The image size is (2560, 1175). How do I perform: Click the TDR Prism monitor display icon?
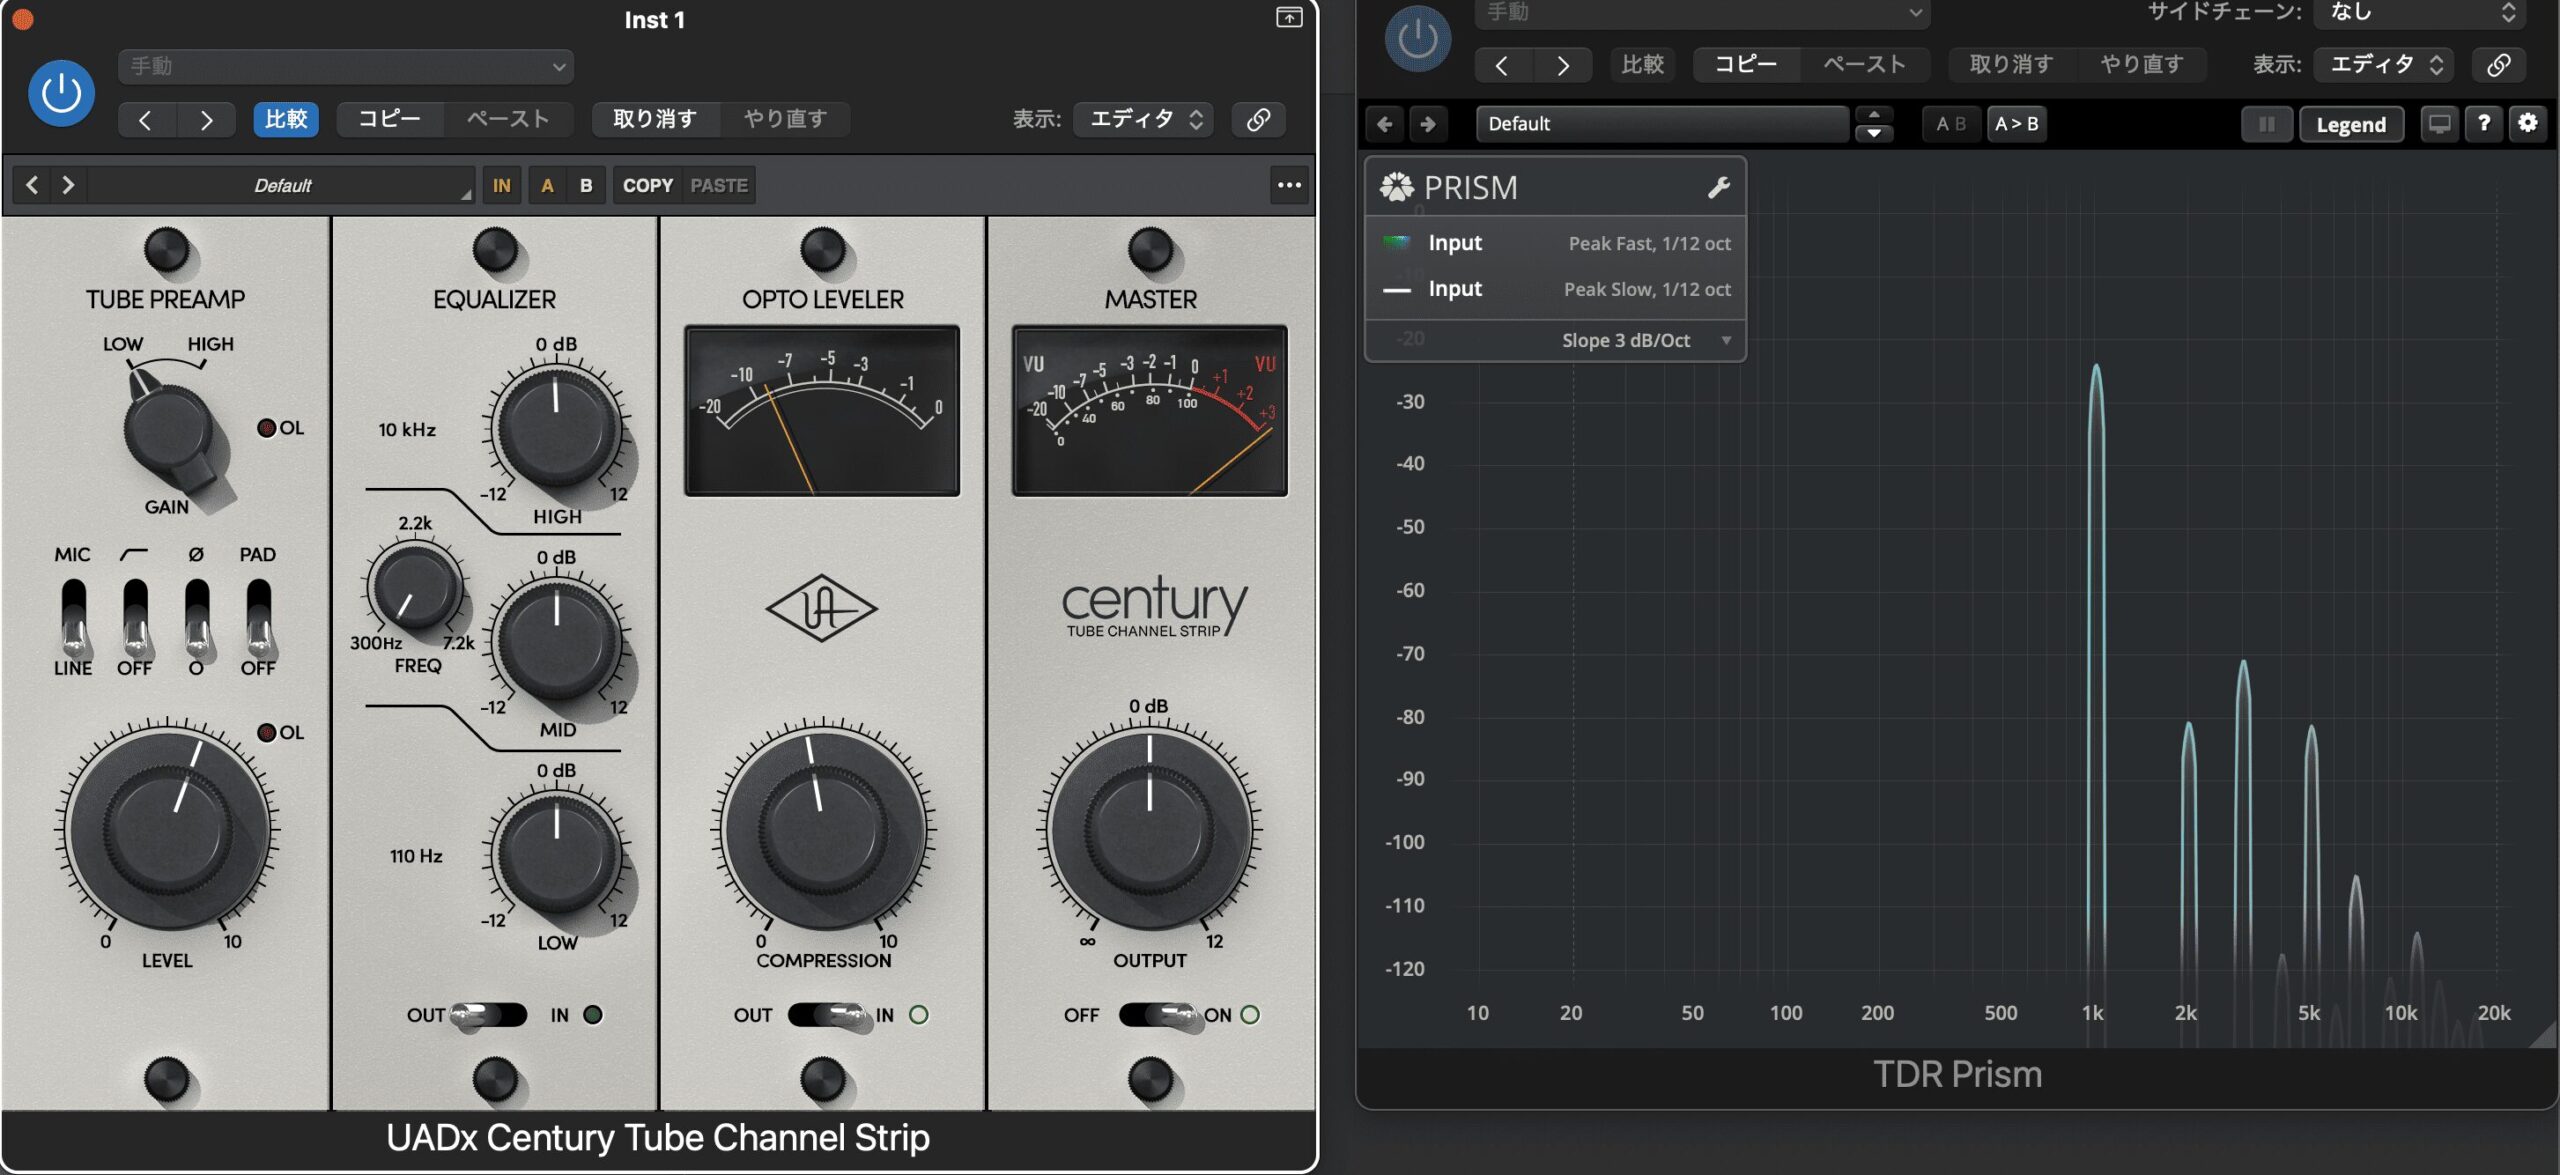click(2439, 123)
